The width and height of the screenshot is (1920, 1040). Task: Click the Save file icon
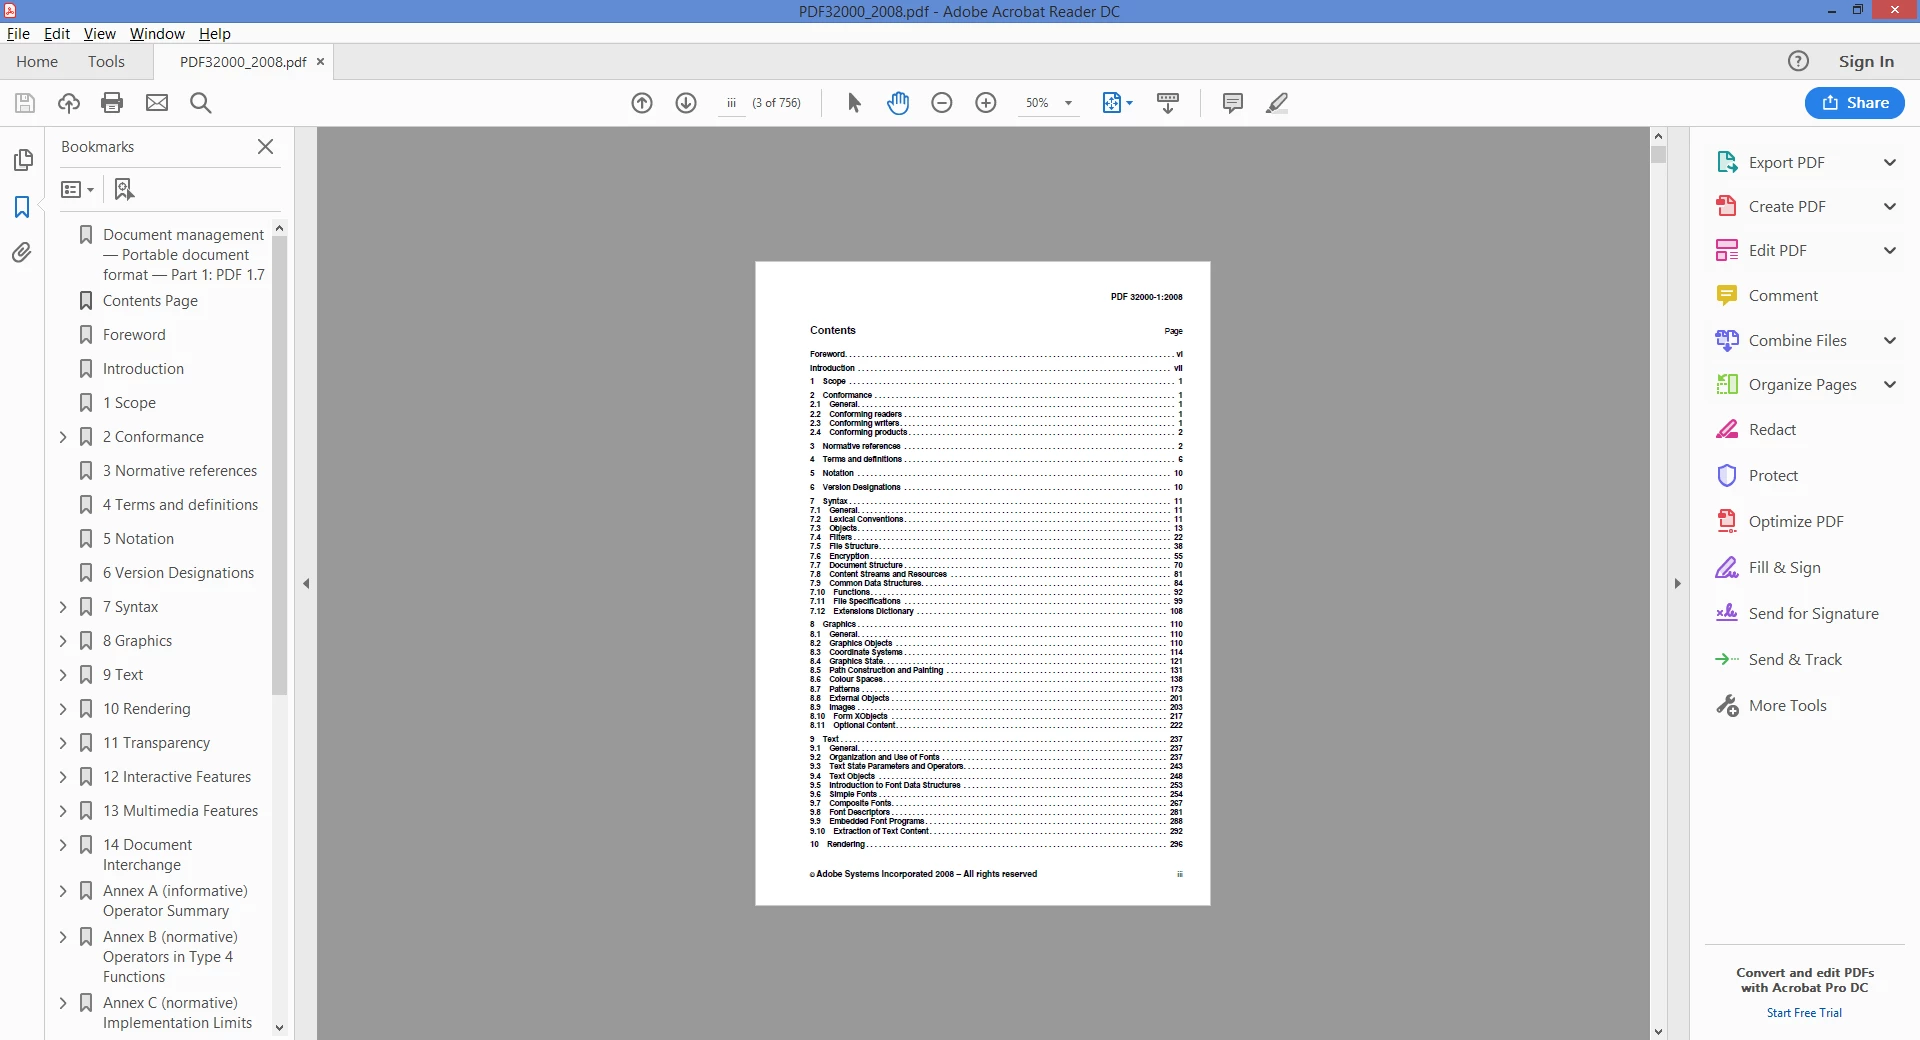pos(25,103)
